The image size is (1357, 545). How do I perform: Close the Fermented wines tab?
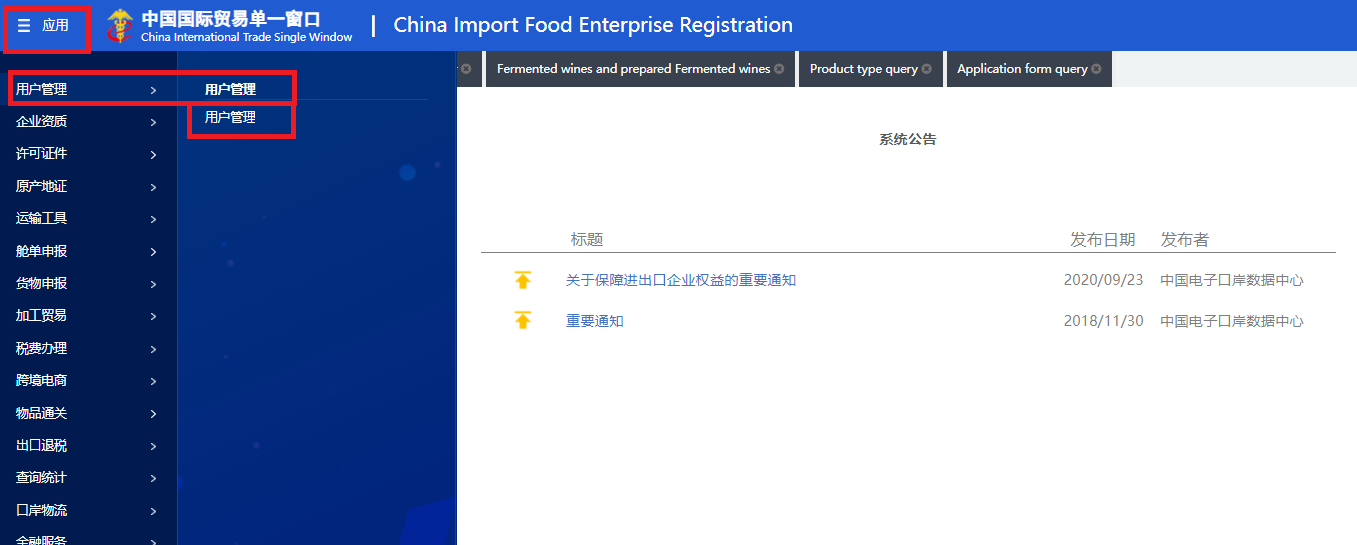(779, 69)
